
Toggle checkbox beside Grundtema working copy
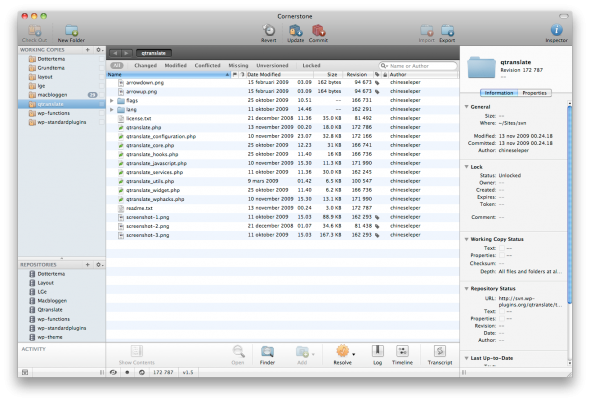[102, 68]
